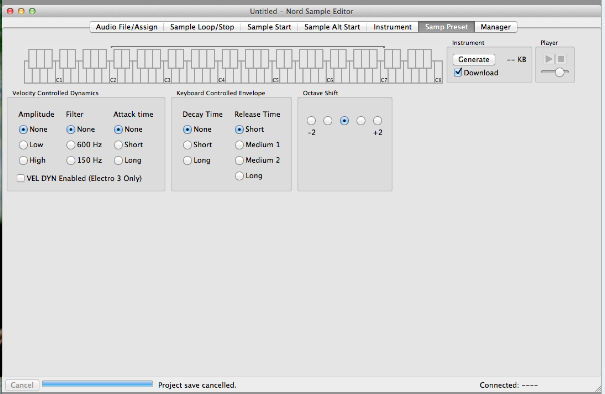The image size is (605, 394).
Task: Set Amplitude to High
Action: (23, 160)
